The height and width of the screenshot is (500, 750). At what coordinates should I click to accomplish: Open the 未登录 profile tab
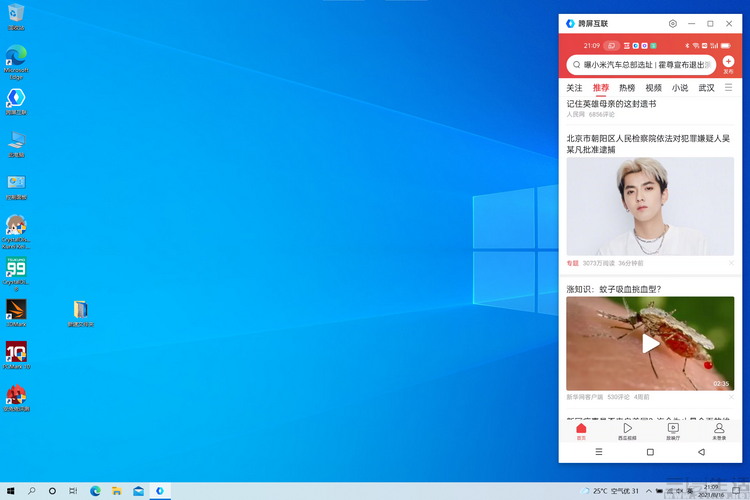(x=719, y=431)
